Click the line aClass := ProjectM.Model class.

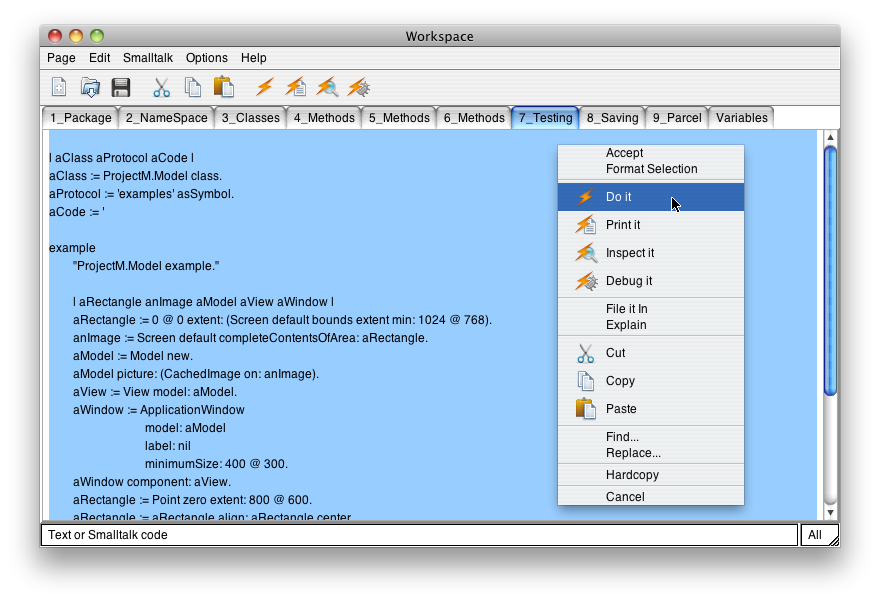[x=135, y=176]
